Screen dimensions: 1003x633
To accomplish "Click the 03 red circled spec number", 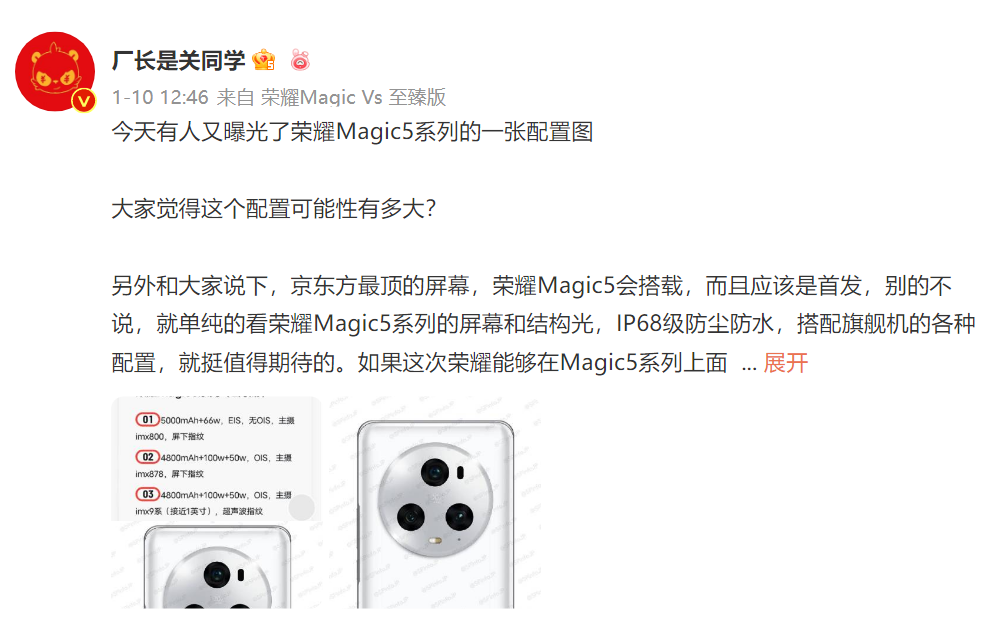I will [147, 494].
